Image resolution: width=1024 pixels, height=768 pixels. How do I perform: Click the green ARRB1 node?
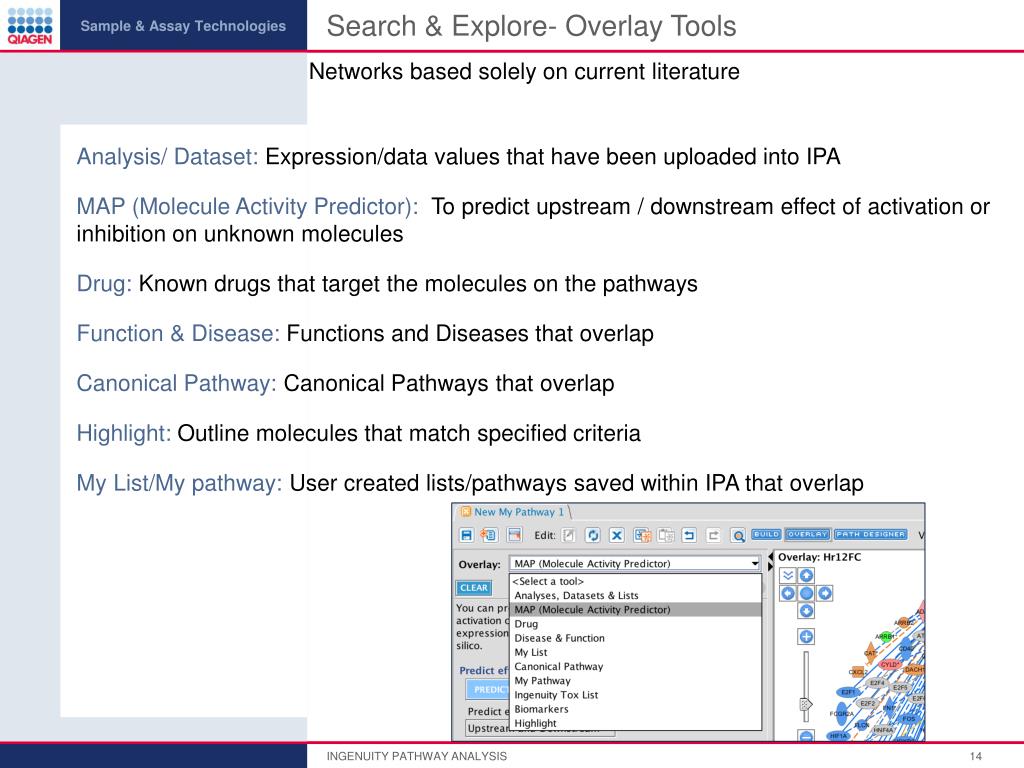[885, 636]
